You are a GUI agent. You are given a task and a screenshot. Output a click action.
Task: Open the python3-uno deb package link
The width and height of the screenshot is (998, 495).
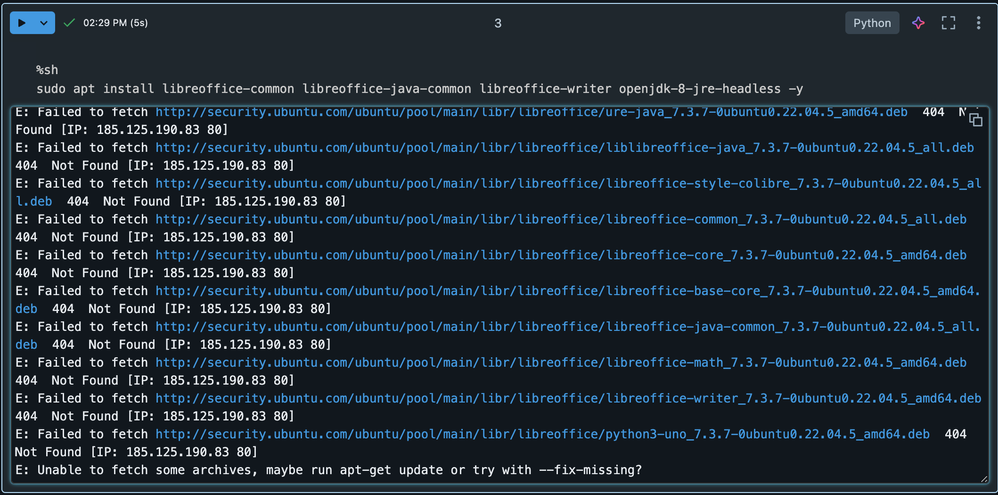click(542, 435)
